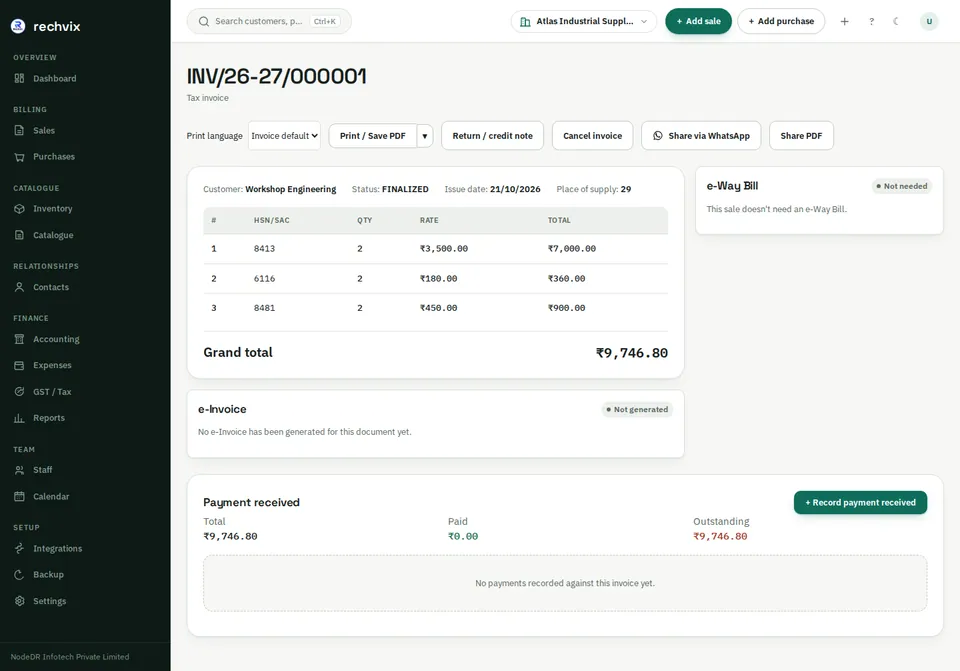
Task: Click the Not generated e-Invoice badge
Action: [x=637, y=410]
